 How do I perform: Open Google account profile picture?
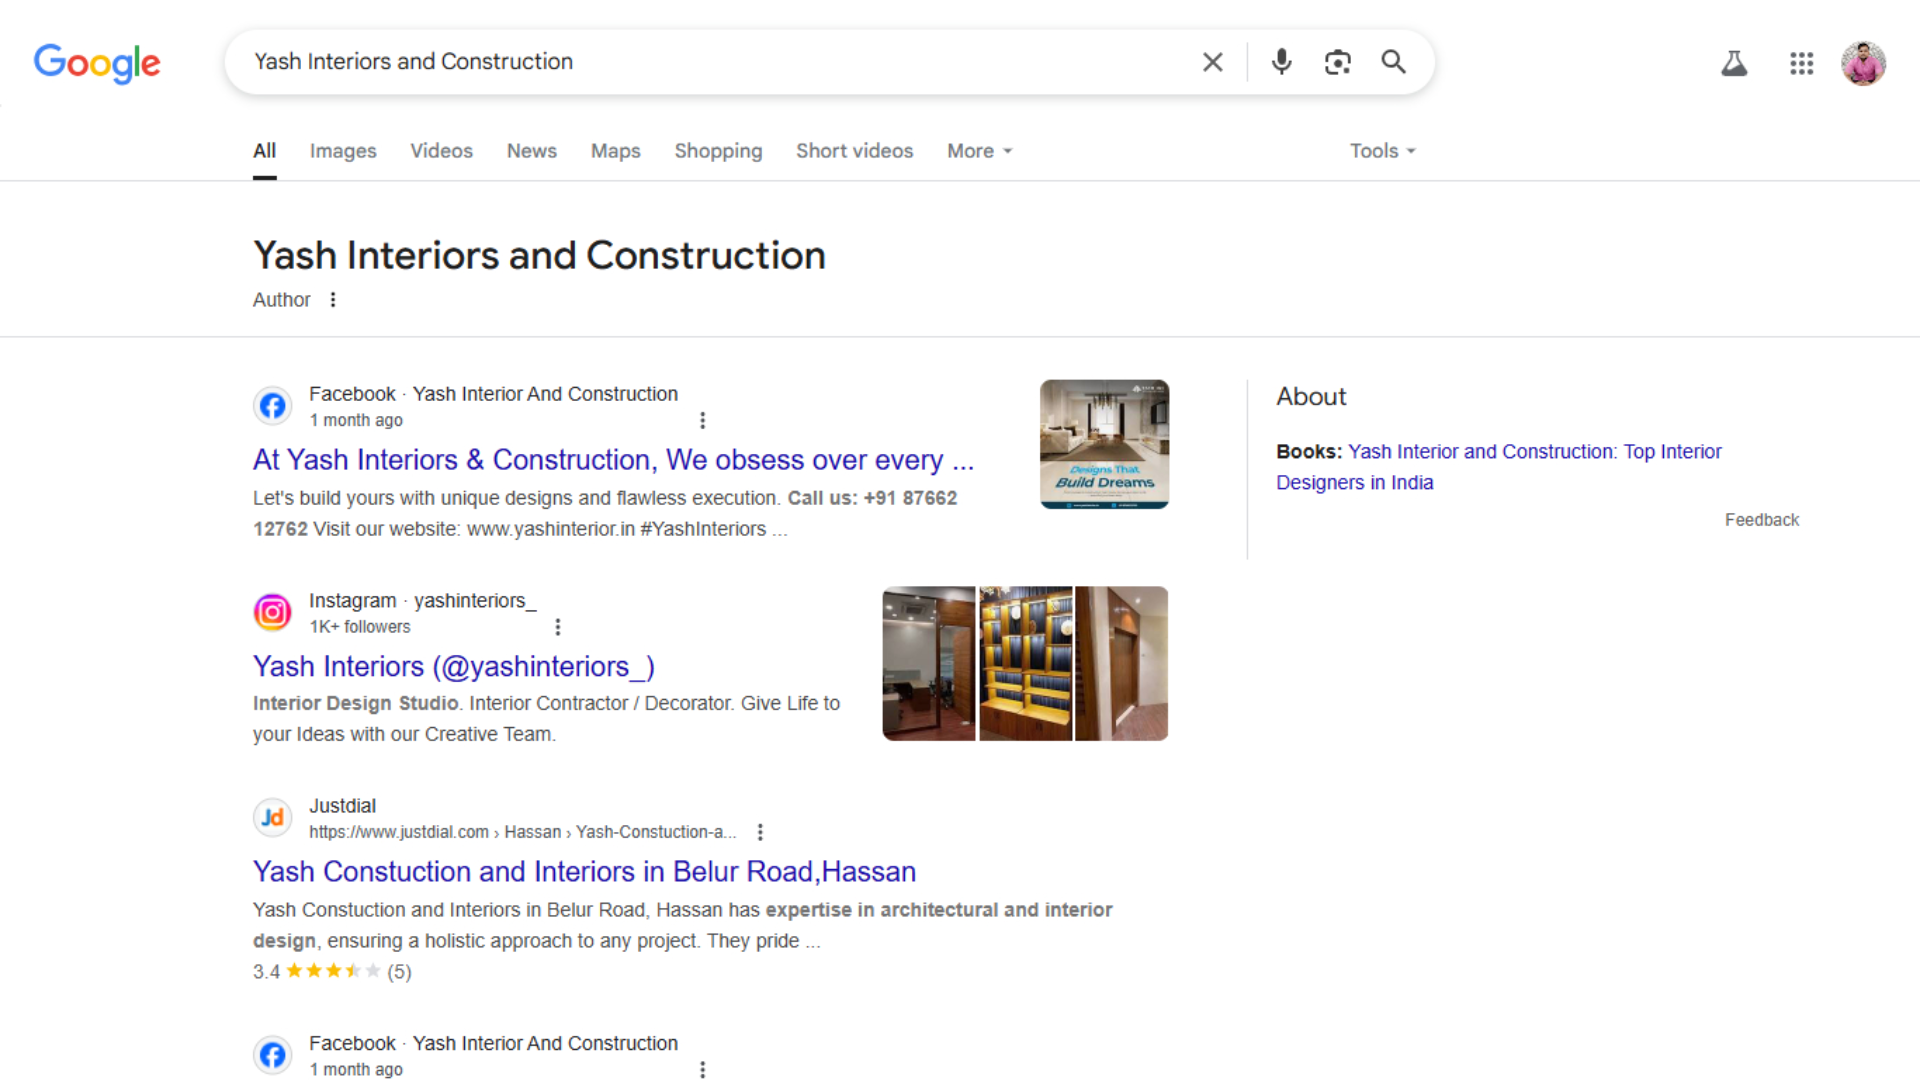coord(1863,64)
